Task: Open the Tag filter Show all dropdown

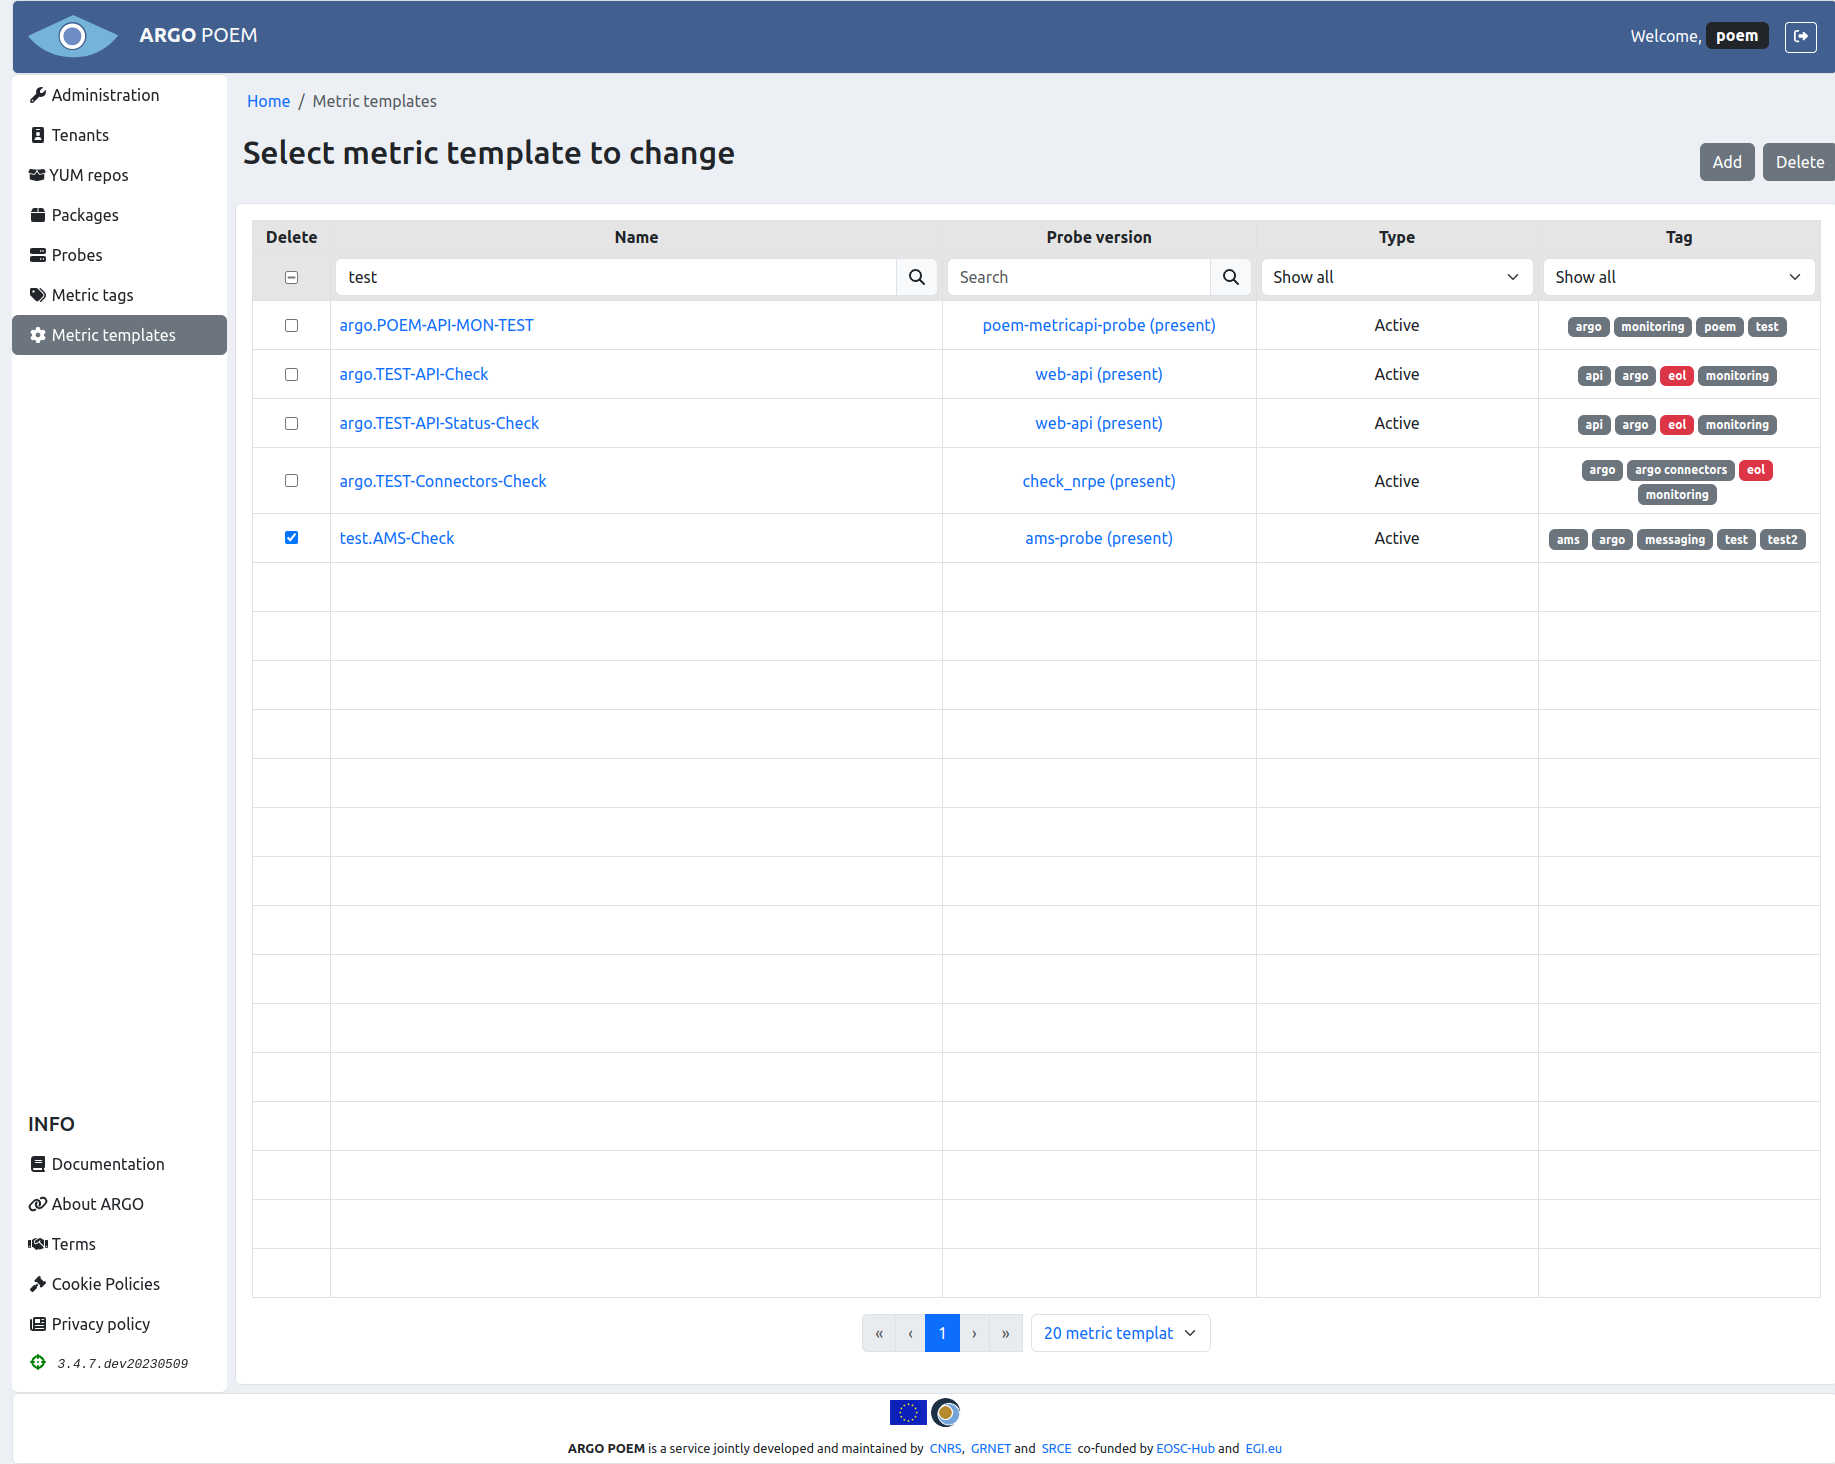Action: point(1678,277)
